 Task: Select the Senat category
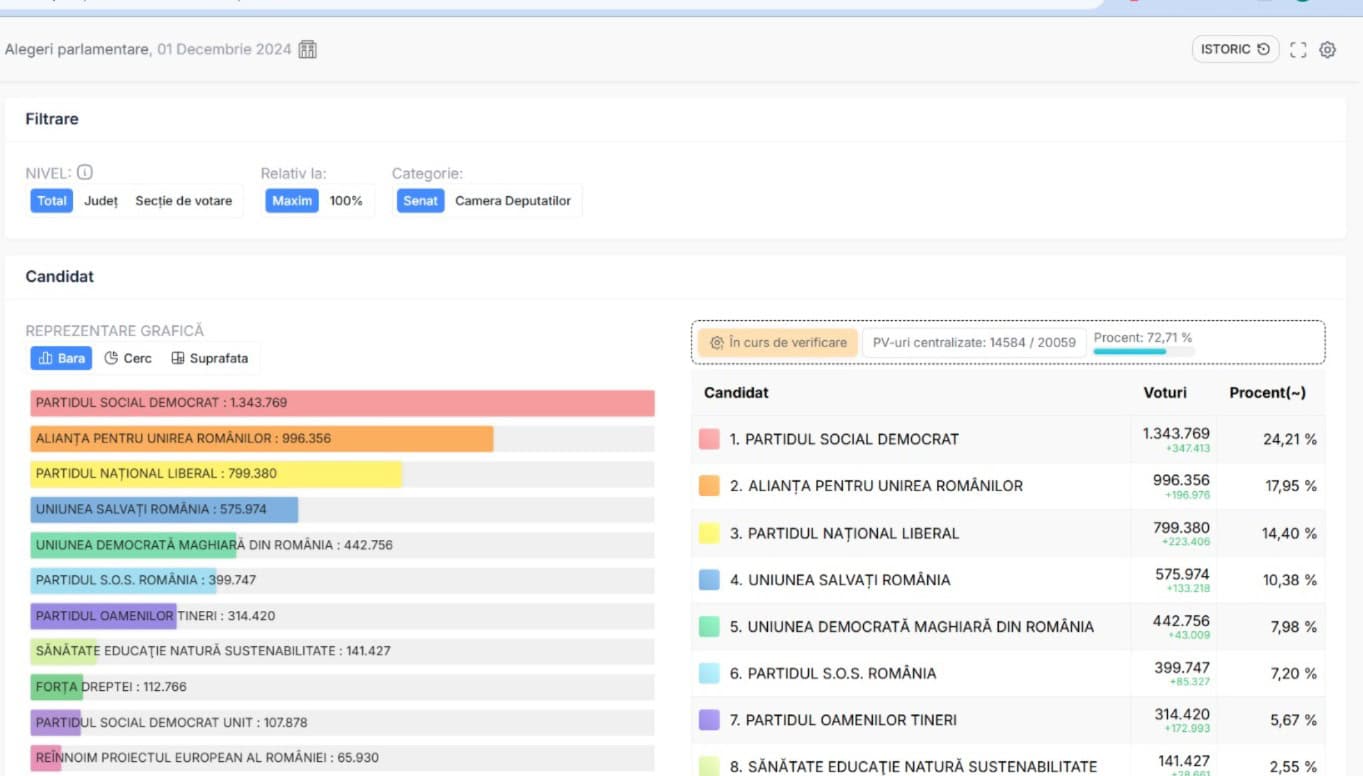420,201
